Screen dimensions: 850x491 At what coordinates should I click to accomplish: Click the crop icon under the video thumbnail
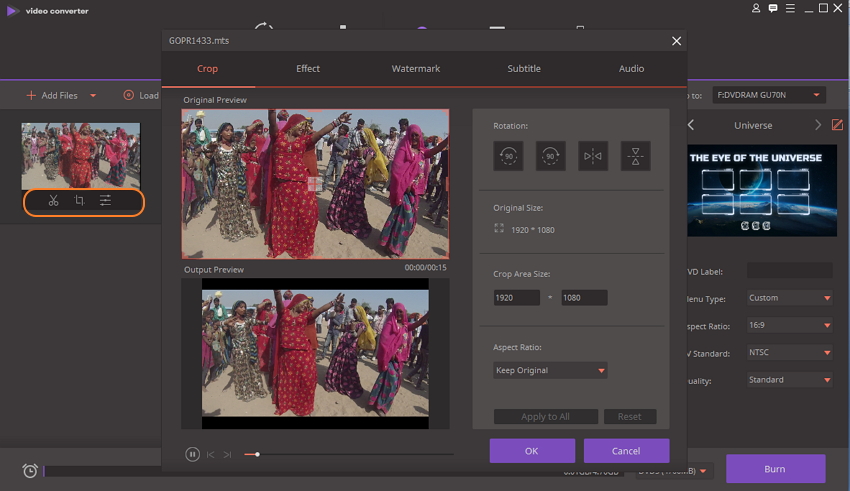click(79, 201)
